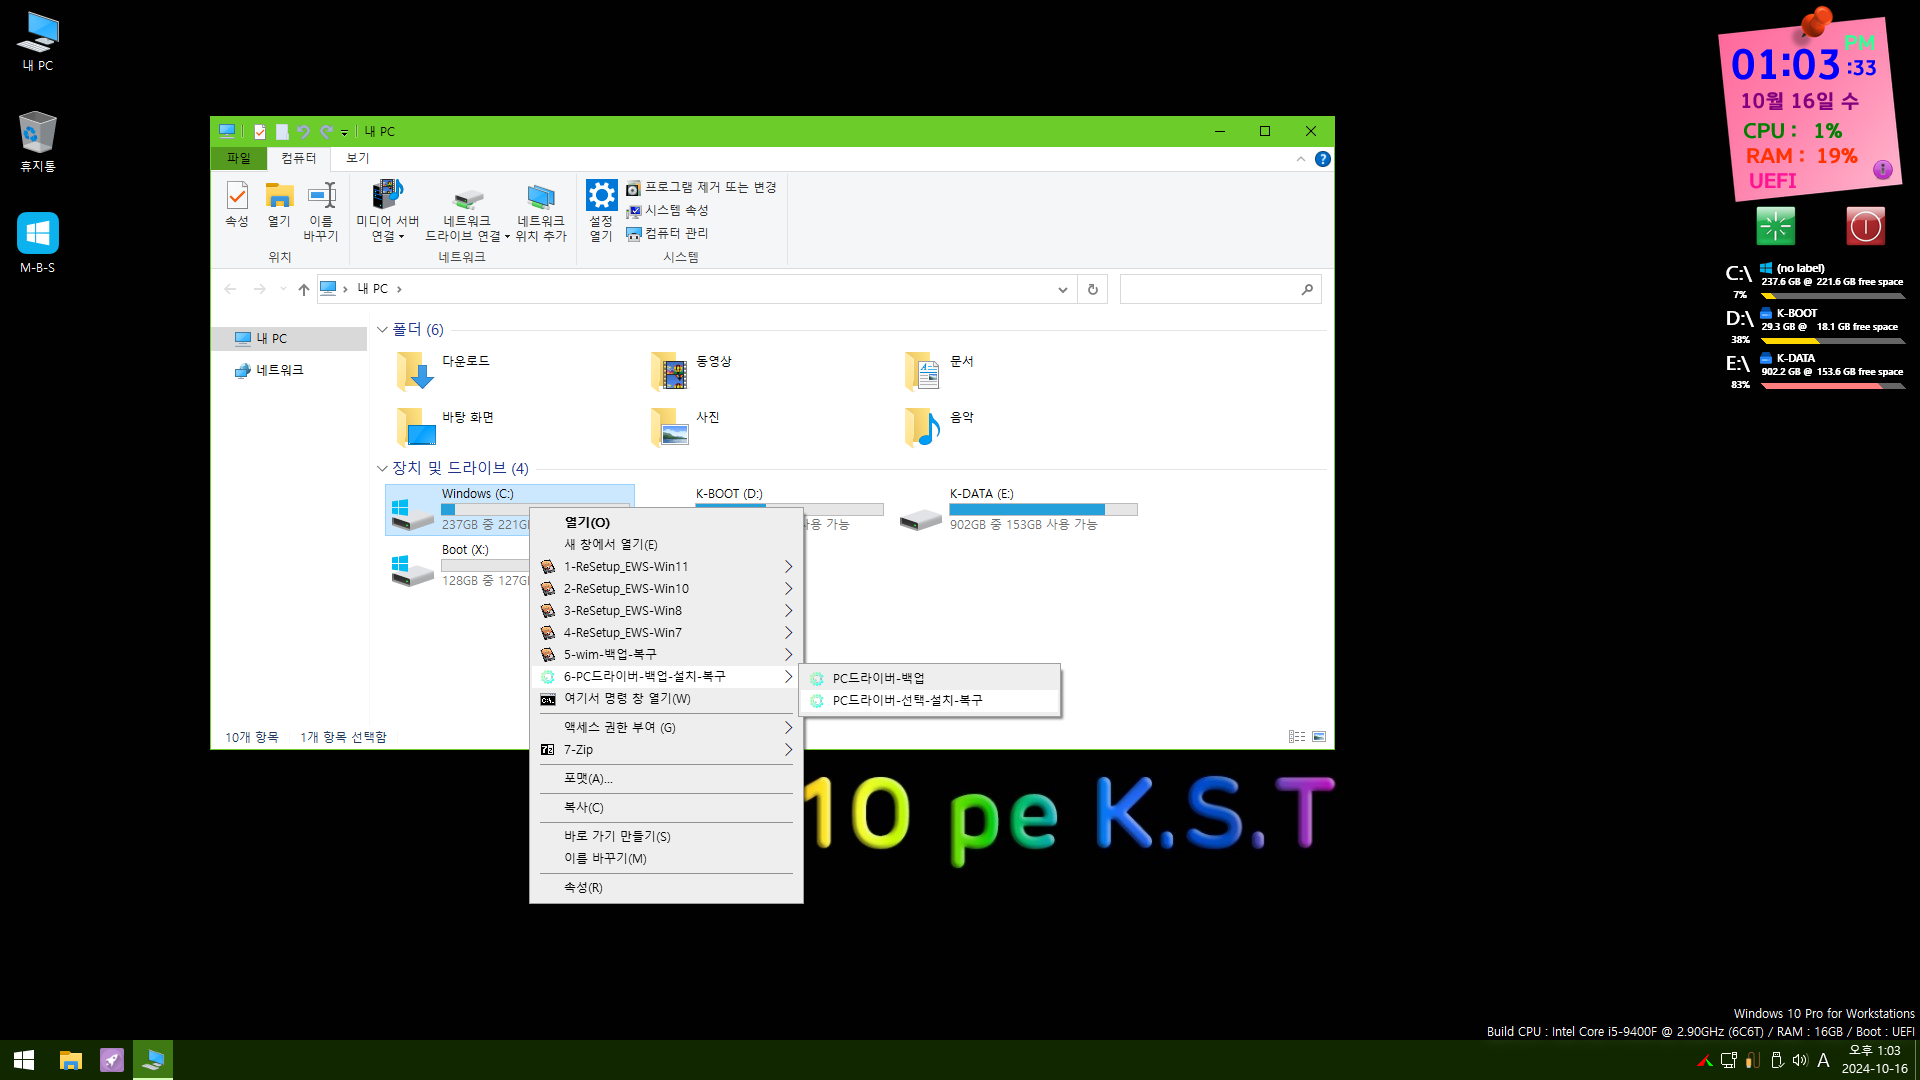Open the 사진 folder
Image resolution: width=1920 pixels, height=1080 pixels.
click(x=686, y=426)
